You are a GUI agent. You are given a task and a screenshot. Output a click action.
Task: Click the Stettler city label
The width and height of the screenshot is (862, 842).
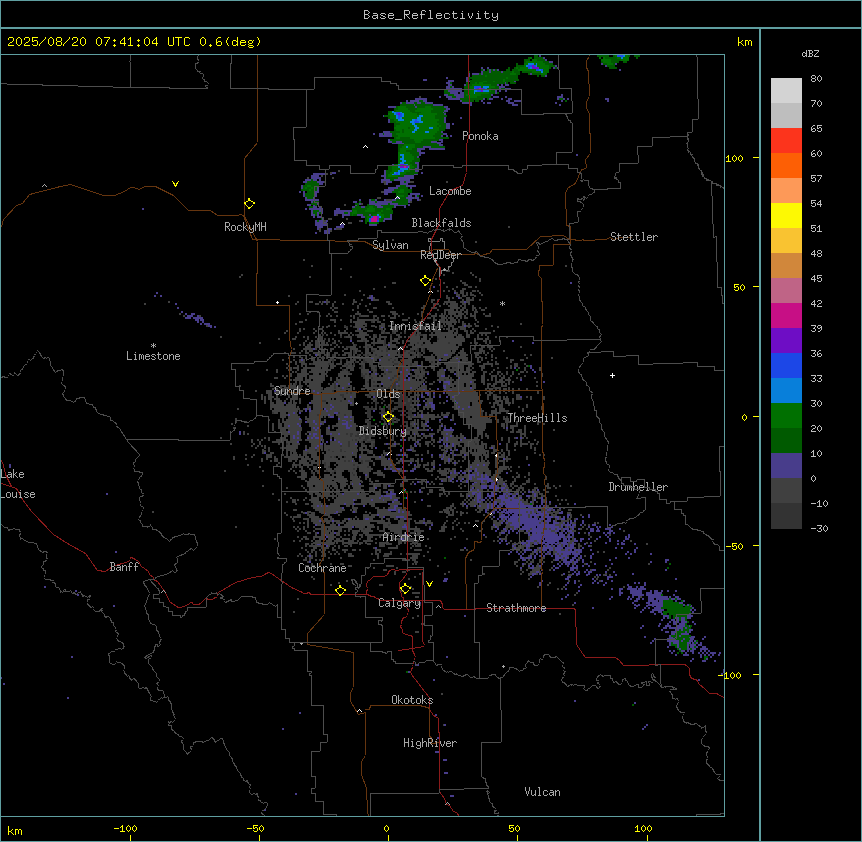click(634, 237)
